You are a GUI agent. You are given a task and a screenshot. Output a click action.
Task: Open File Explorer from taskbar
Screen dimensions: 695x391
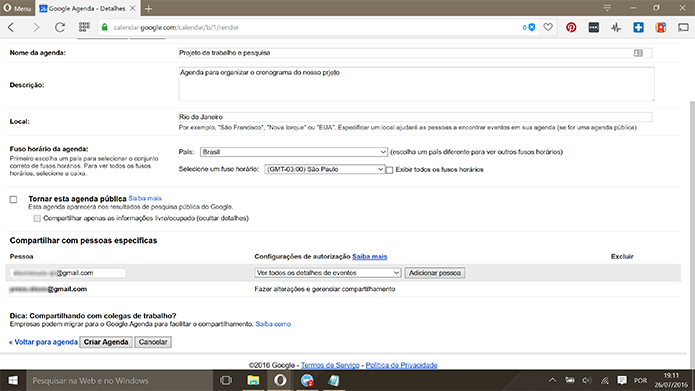(x=253, y=380)
